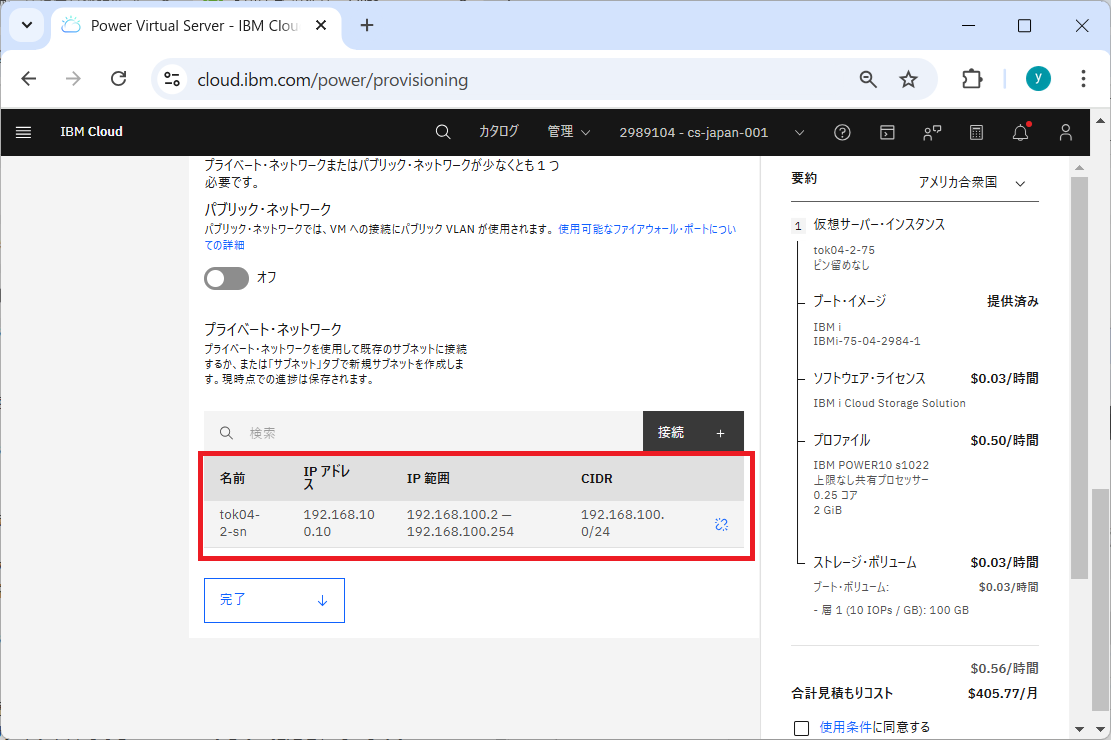Open the Chrome three-dot menu
Image resolution: width=1111 pixels, height=740 pixels.
click(x=1083, y=79)
